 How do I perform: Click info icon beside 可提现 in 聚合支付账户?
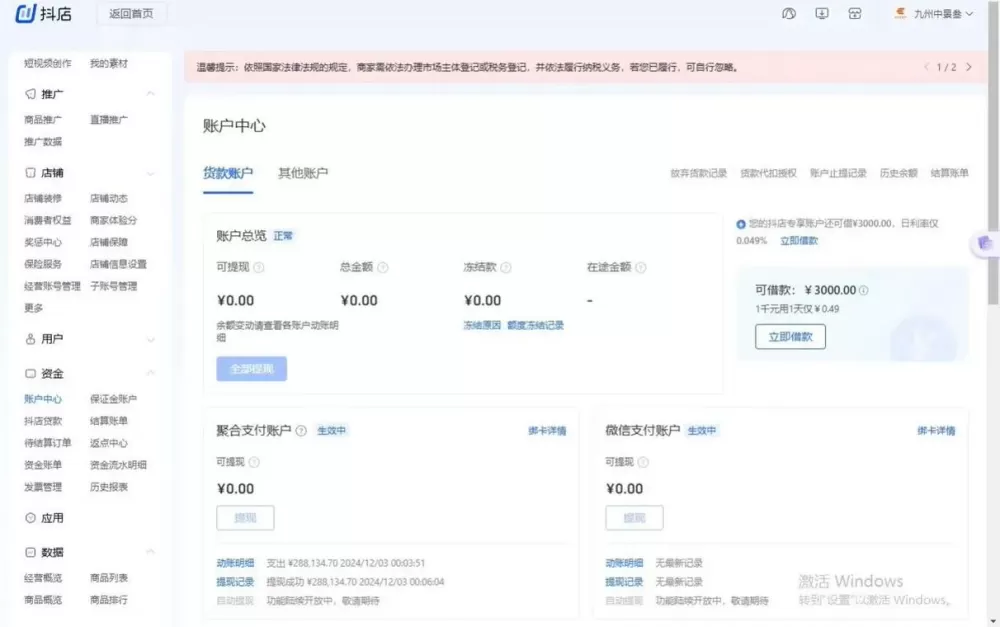pos(254,462)
